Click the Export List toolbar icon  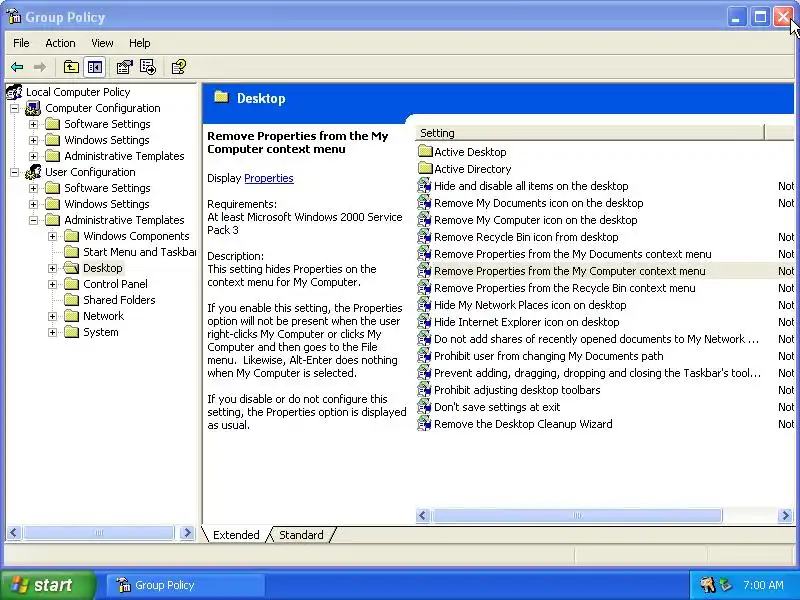point(148,67)
